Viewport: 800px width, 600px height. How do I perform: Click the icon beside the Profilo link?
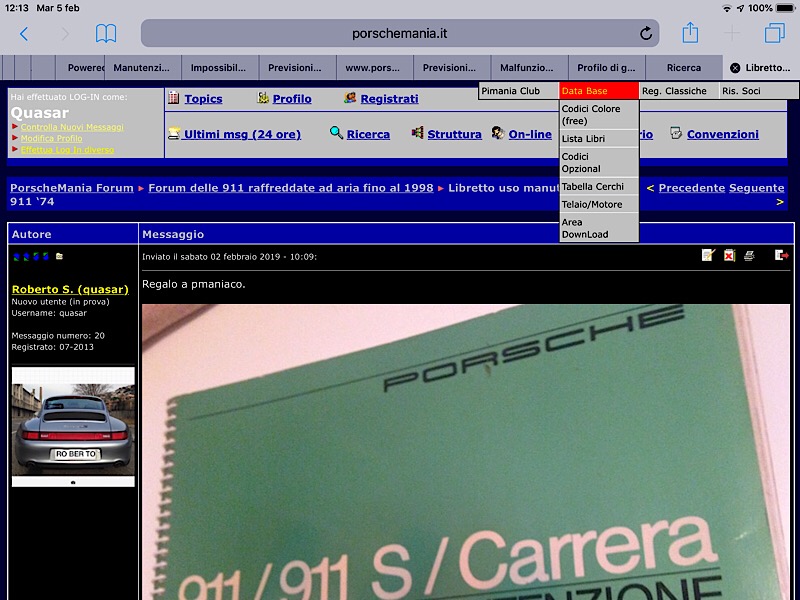point(263,97)
